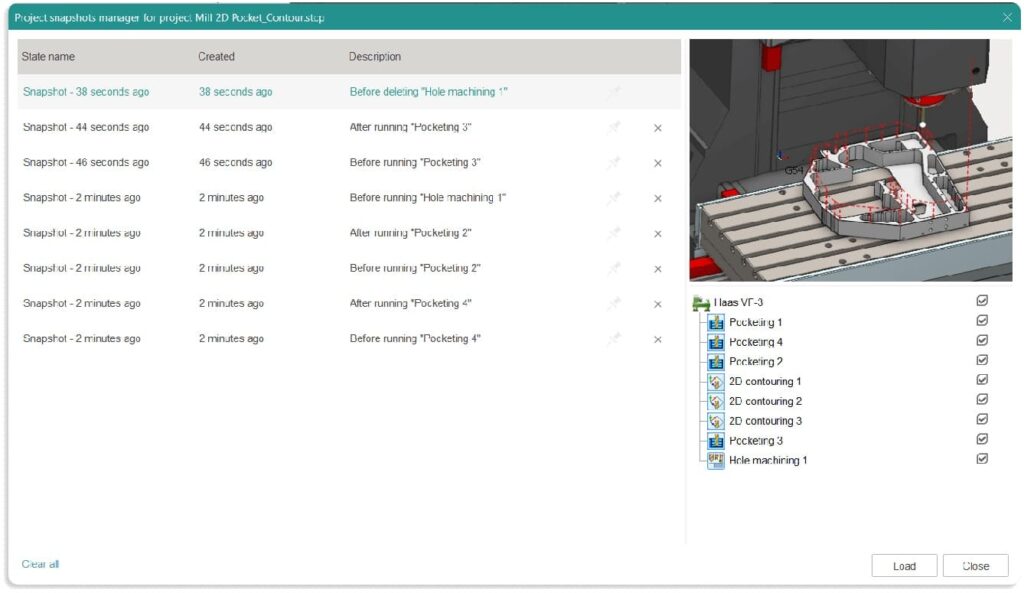Remove snapshot 'Before running Pocketing 4'

(x=657, y=338)
